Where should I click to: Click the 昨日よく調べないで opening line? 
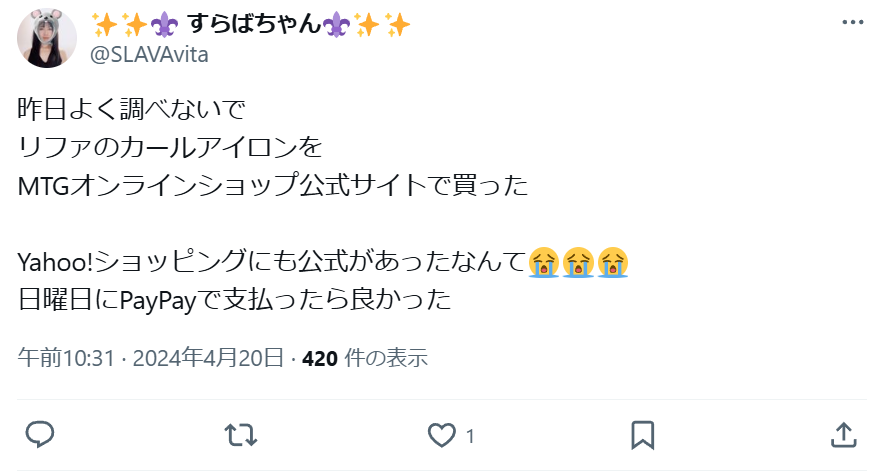(131, 109)
